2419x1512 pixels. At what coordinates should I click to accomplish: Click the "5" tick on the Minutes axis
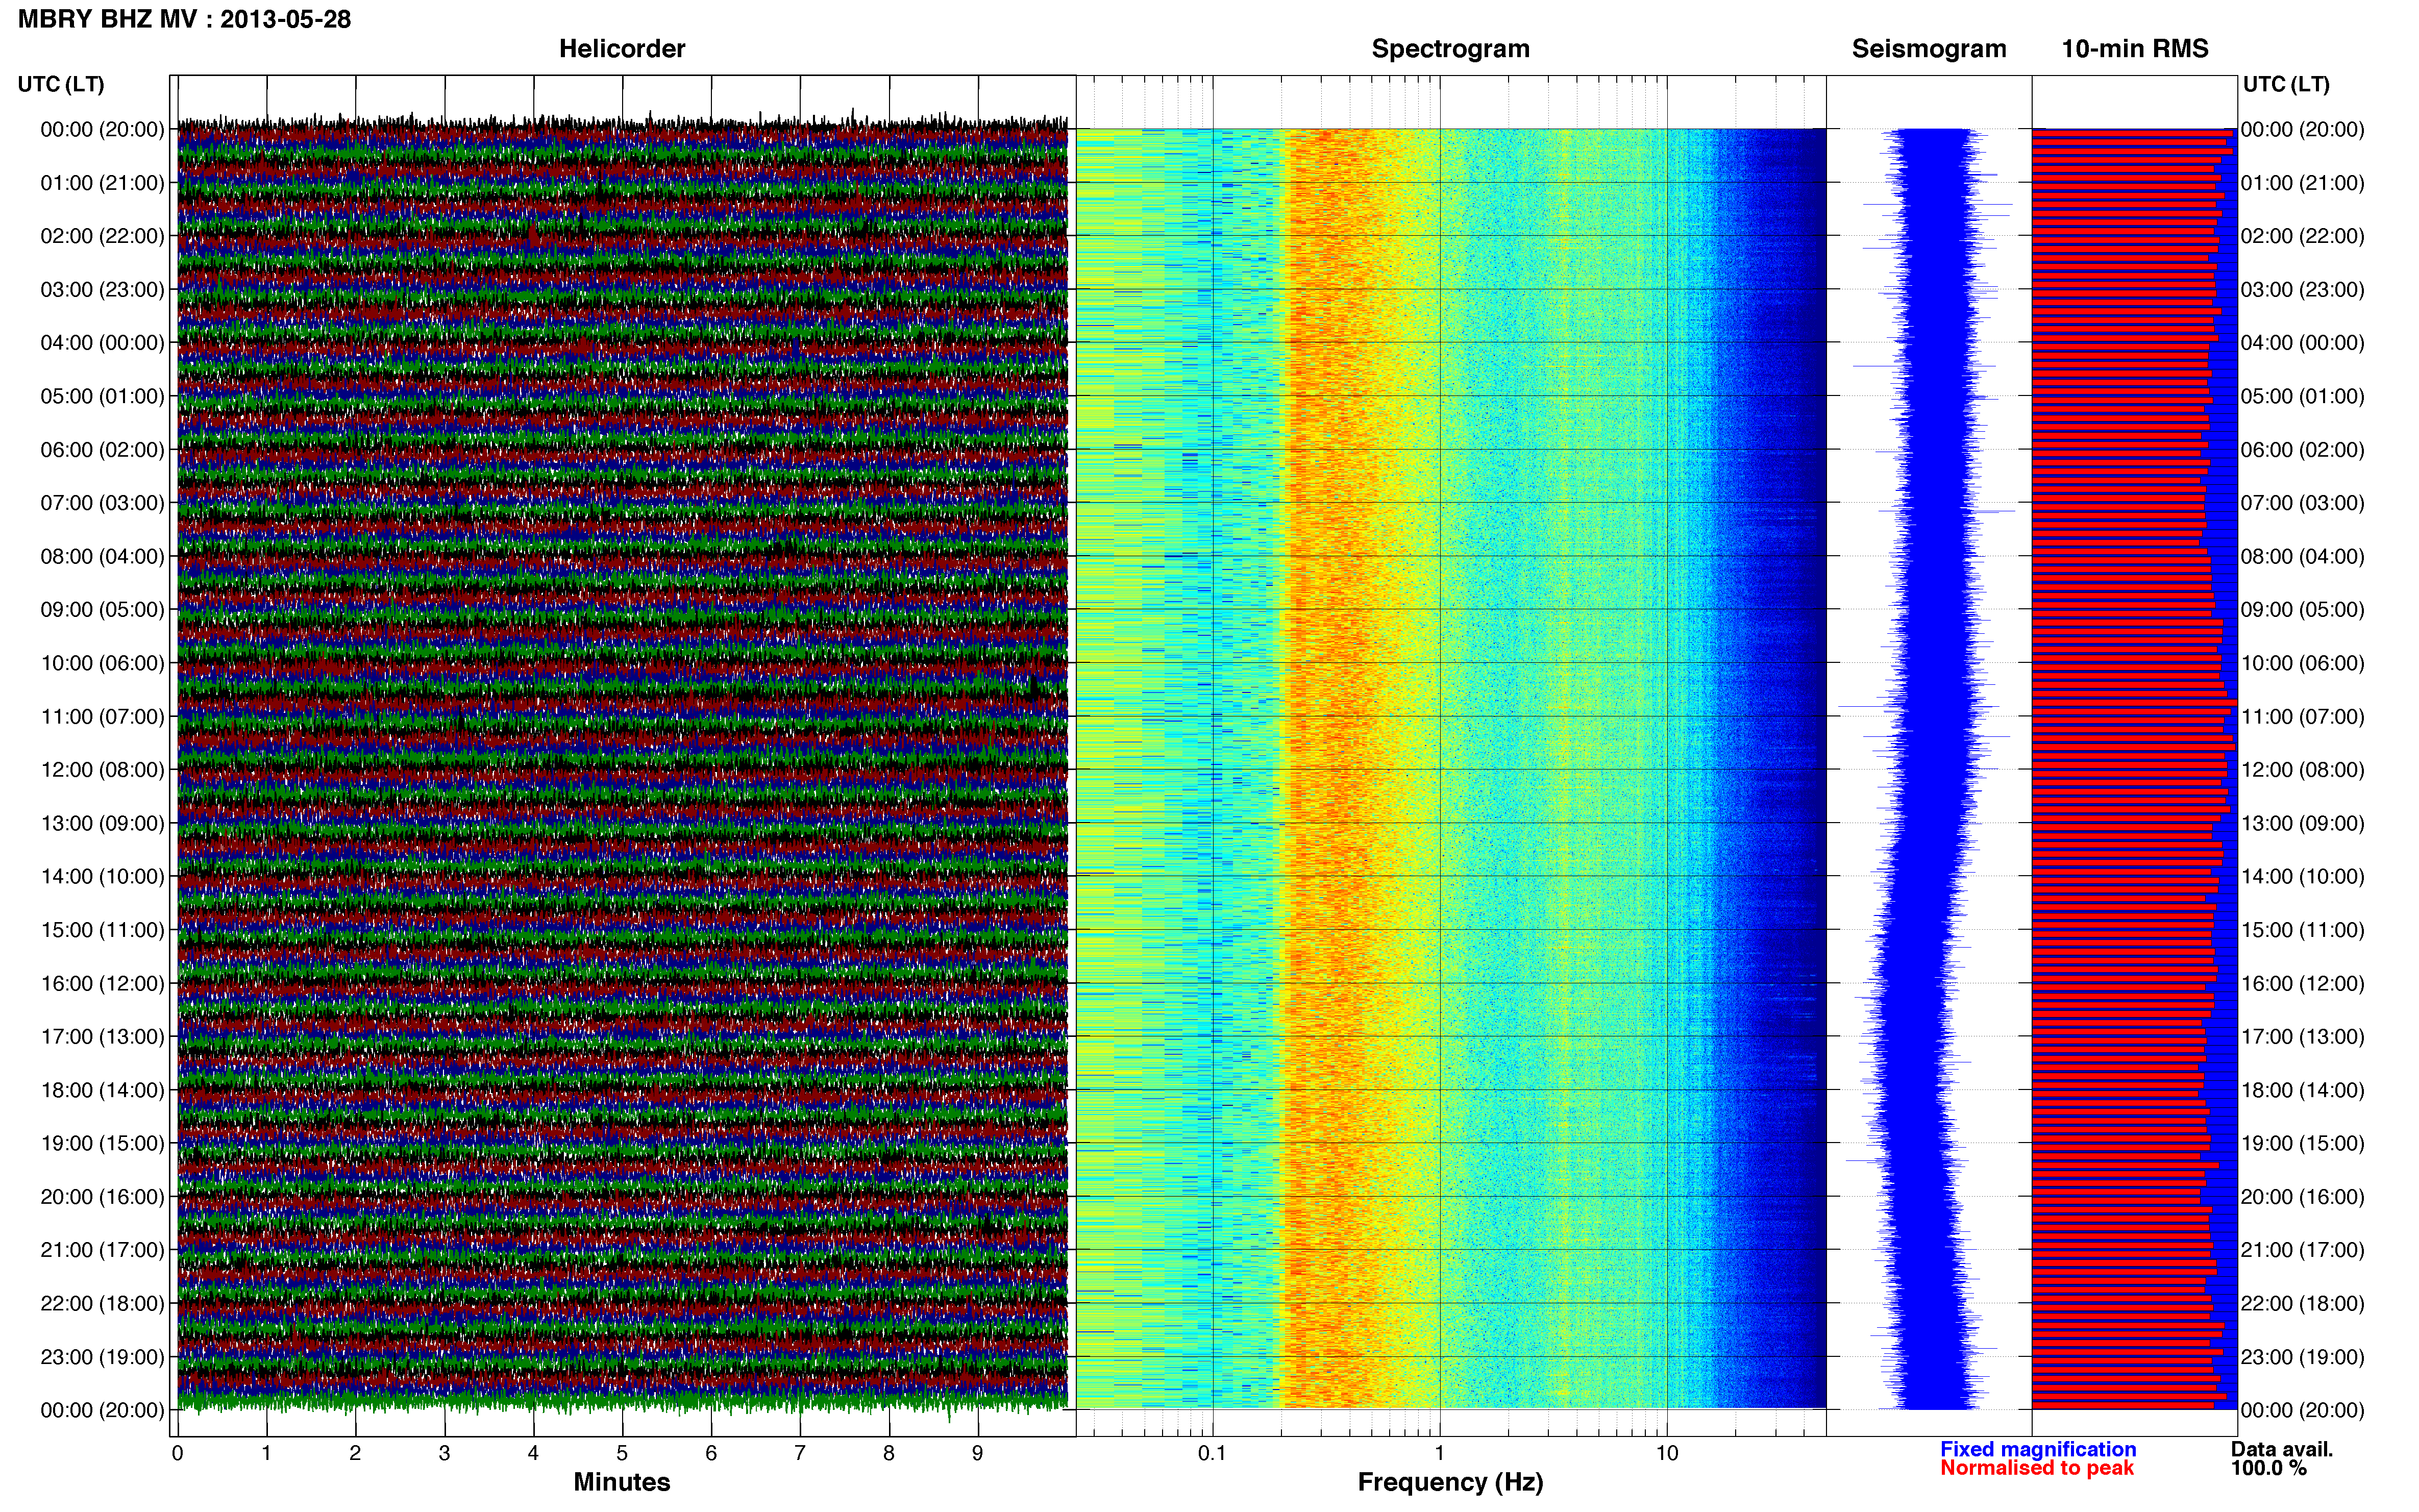tap(622, 1454)
